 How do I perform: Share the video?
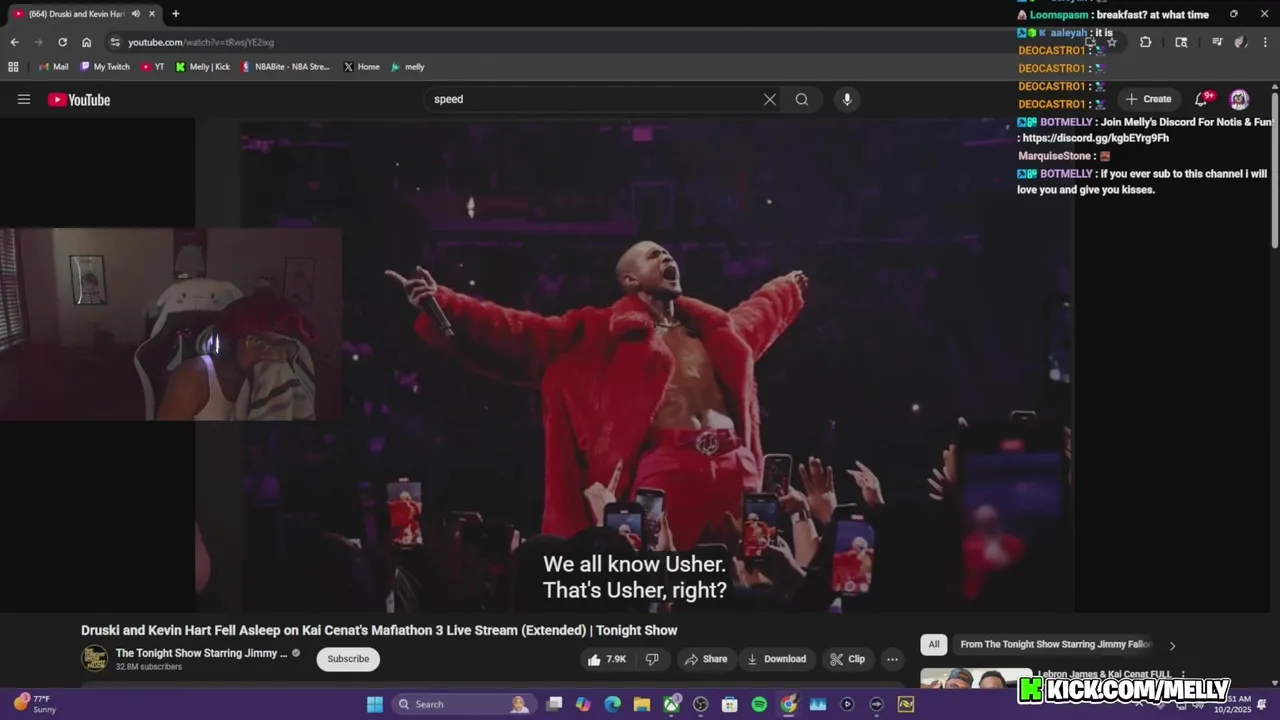706,659
